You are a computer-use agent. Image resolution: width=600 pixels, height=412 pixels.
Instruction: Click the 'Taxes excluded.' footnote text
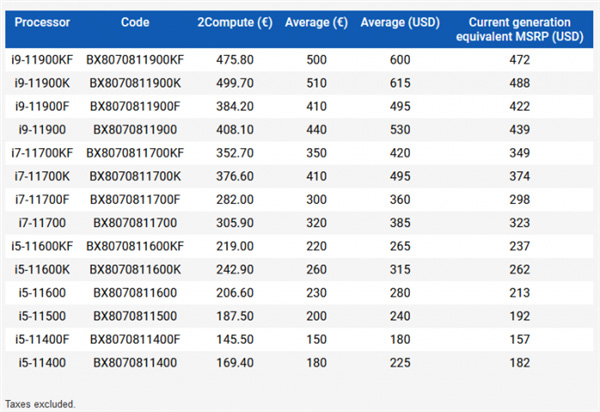tap(39, 404)
